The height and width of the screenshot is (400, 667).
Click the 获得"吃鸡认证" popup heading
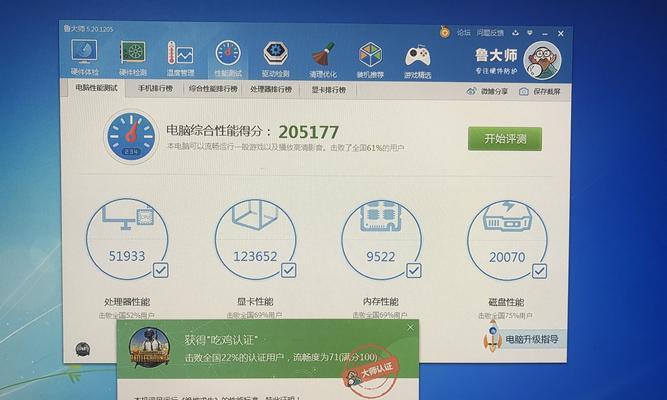(x=220, y=340)
